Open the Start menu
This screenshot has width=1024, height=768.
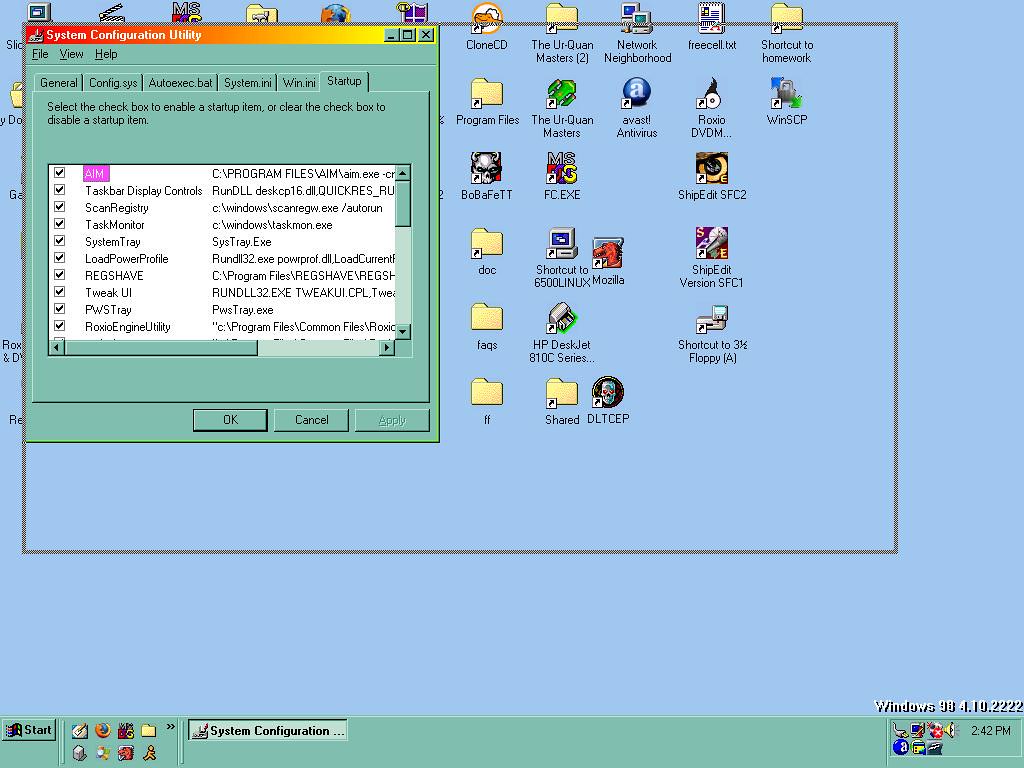[x=29, y=730]
